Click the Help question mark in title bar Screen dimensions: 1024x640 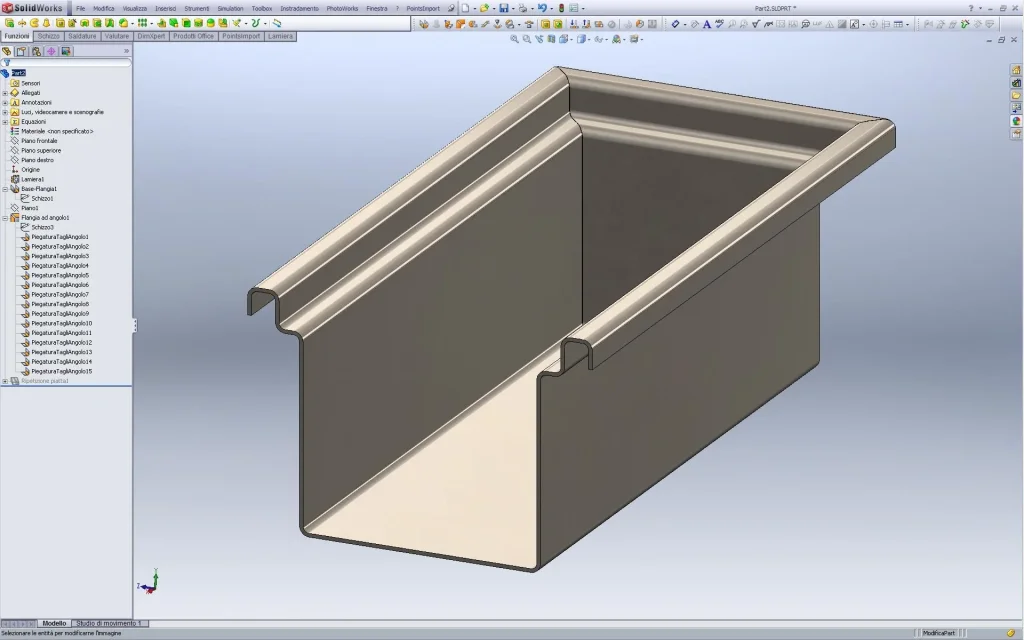click(970, 8)
